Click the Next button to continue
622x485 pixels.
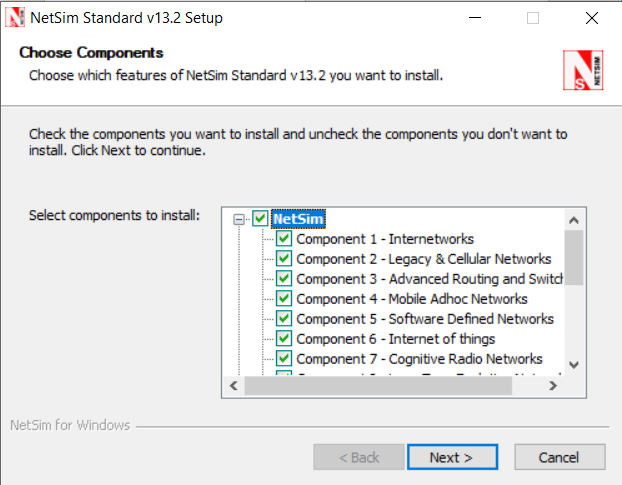coord(452,457)
